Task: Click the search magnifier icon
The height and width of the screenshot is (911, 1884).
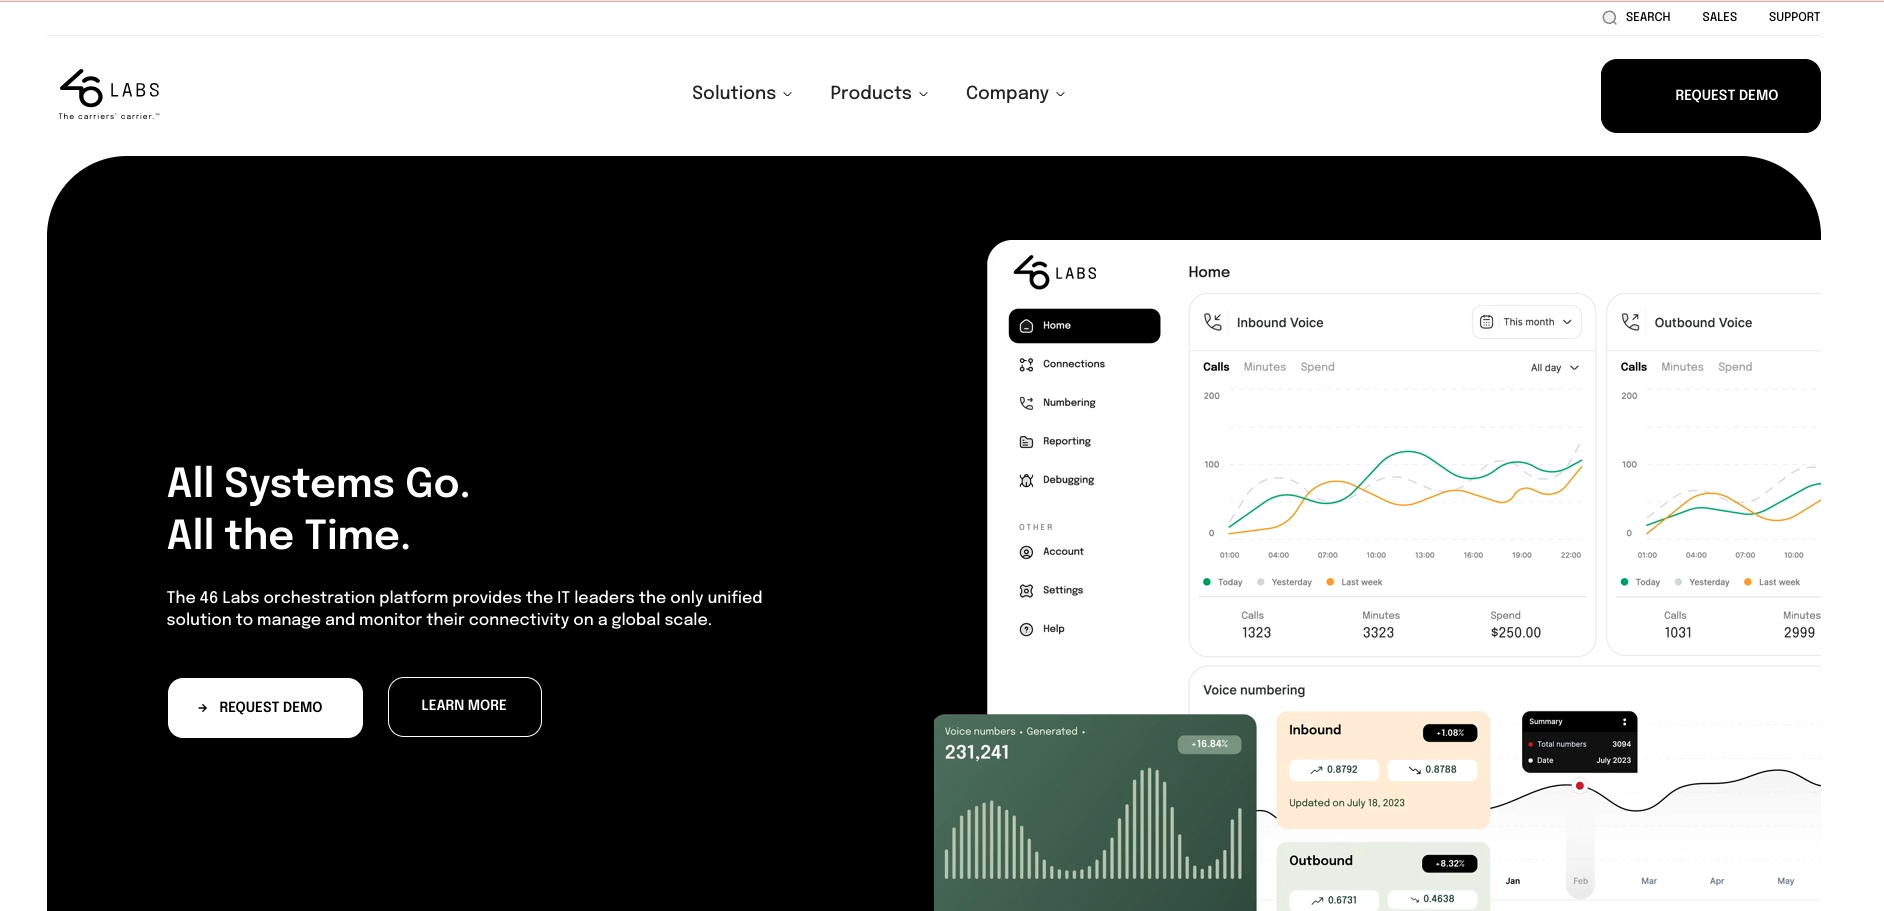Action: [1609, 18]
